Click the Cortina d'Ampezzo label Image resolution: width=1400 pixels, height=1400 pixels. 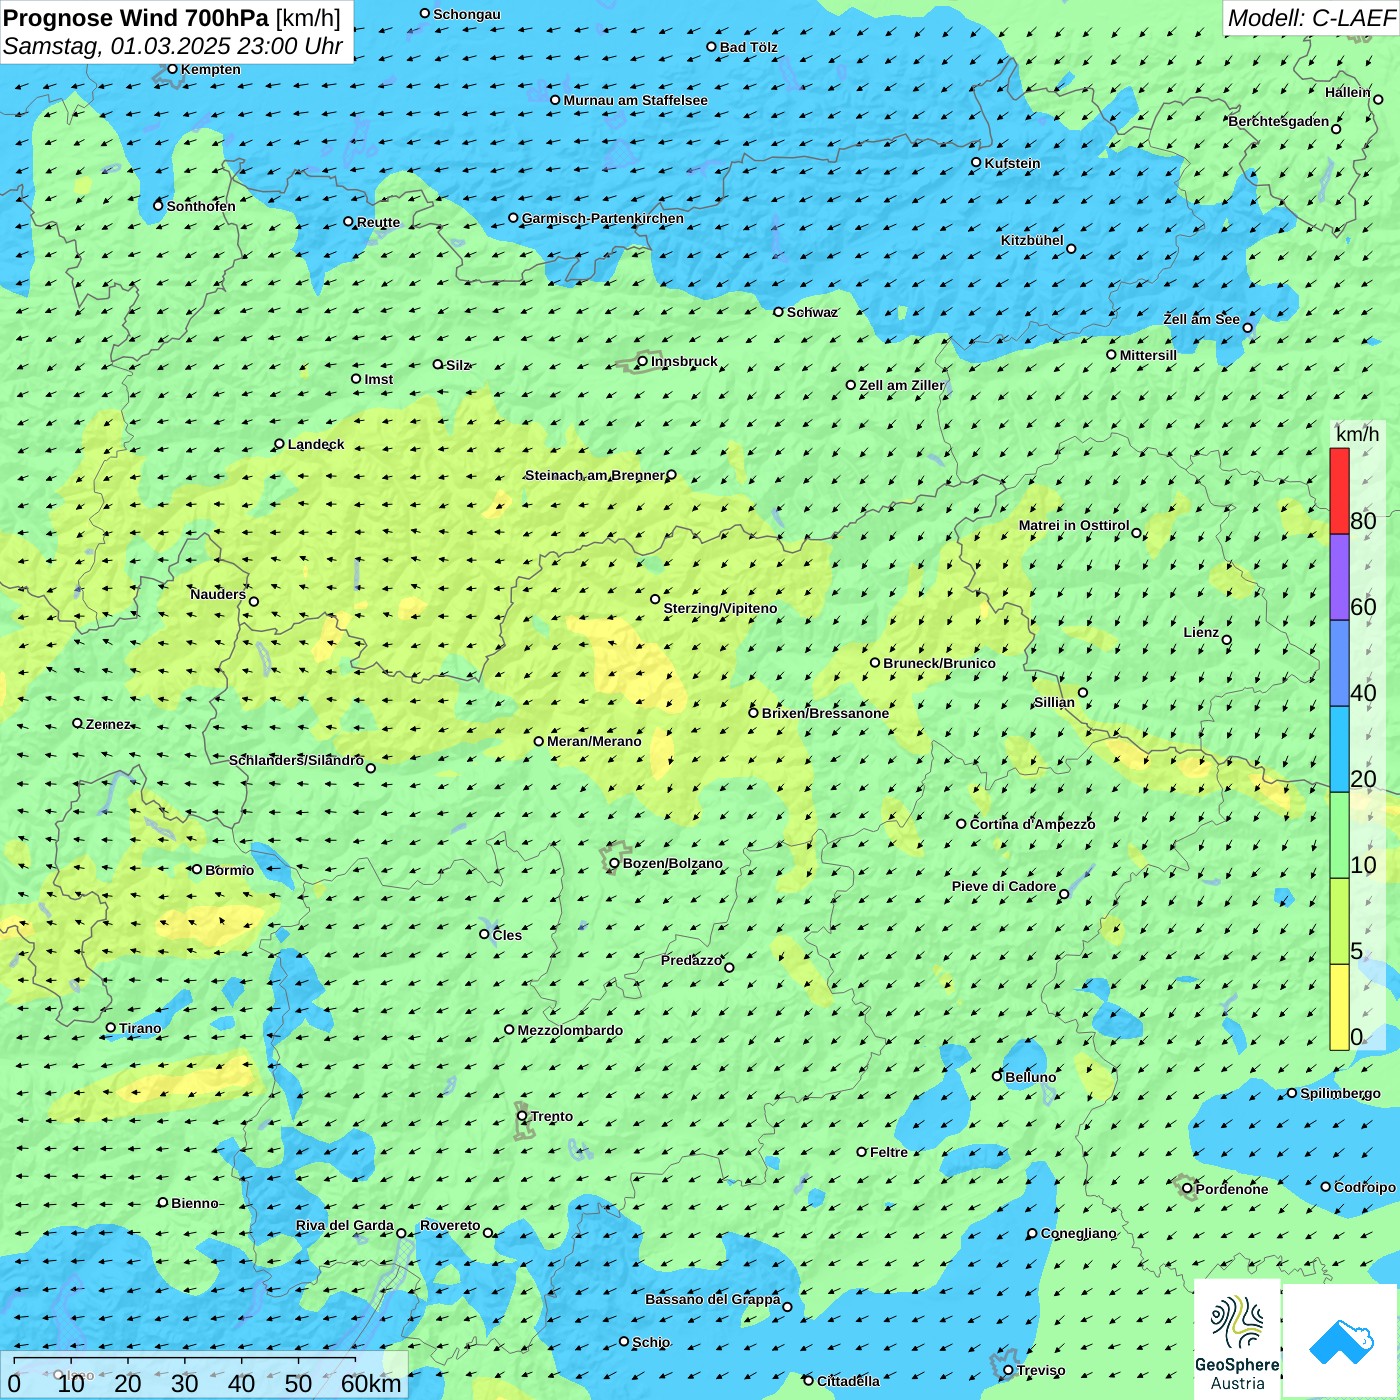(1032, 824)
